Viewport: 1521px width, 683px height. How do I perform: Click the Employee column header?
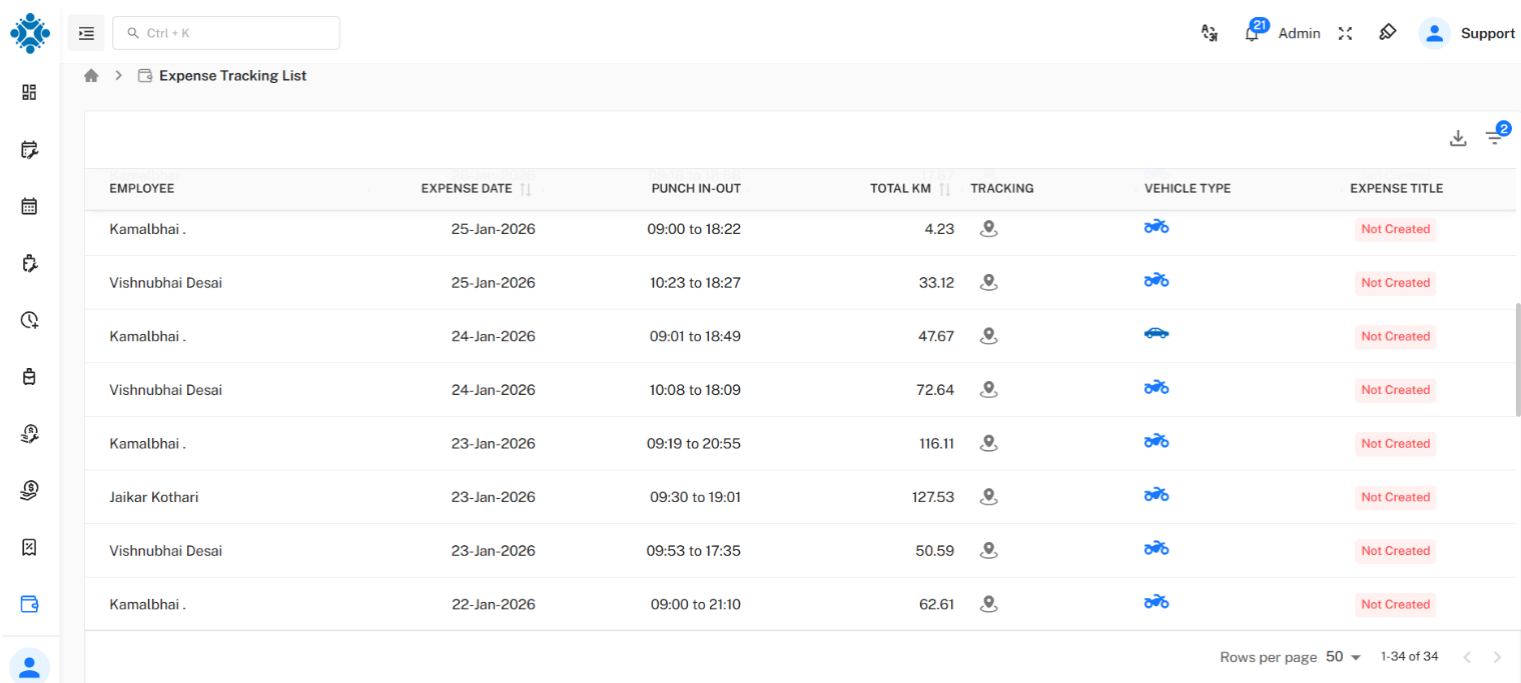[x=141, y=188]
